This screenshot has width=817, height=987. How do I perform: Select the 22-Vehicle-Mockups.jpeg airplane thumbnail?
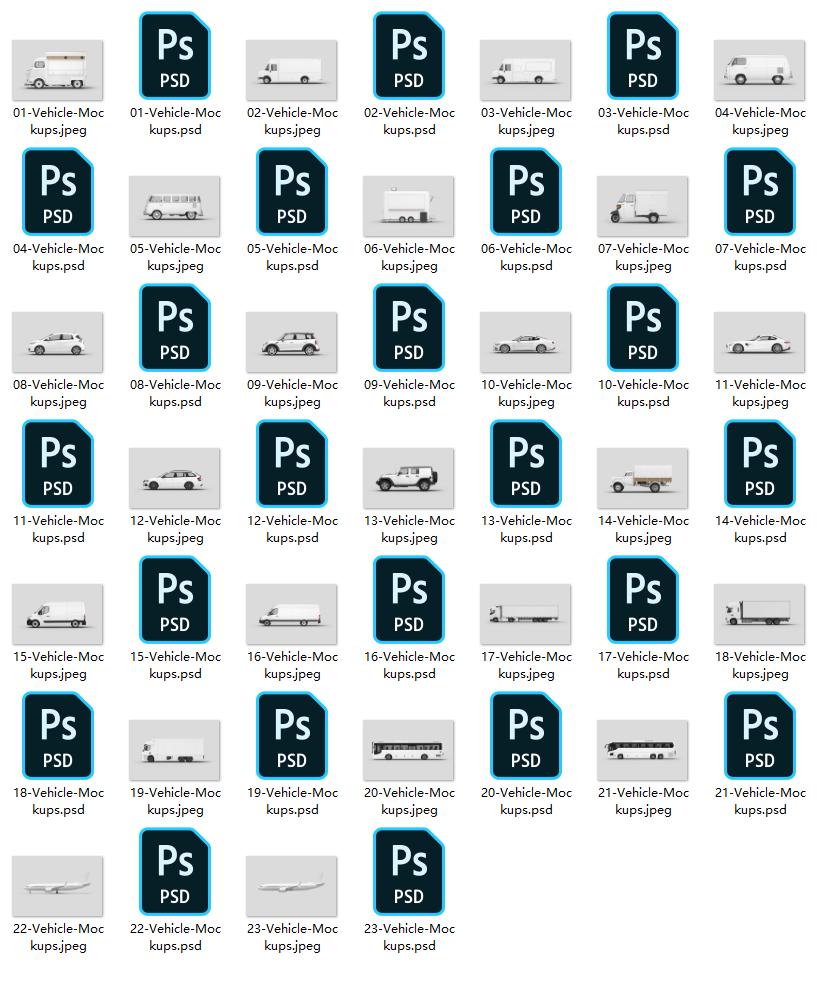point(58,886)
